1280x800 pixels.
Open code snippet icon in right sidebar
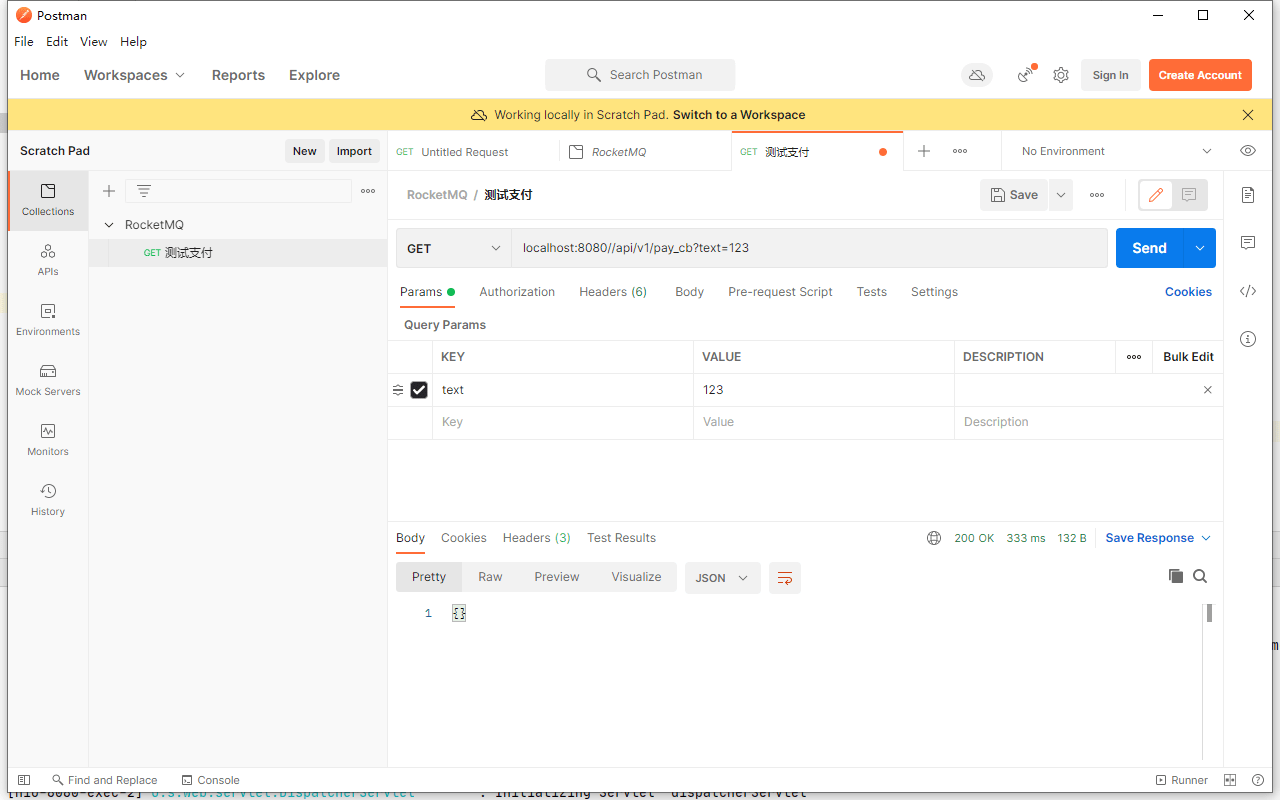(x=1248, y=291)
